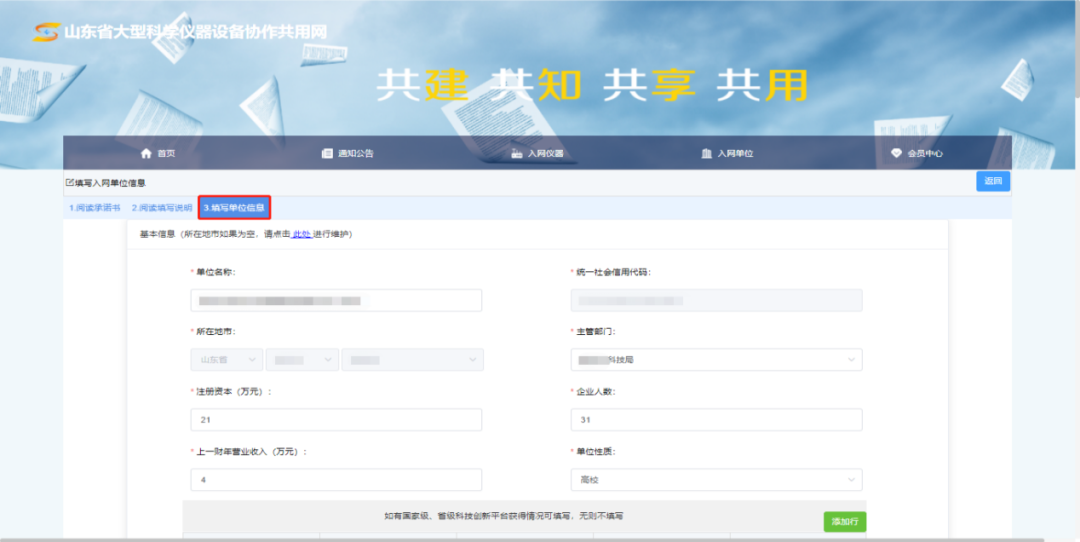Open the district dropdown in 所在地市
This screenshot has height=542, width=1080.
tap(412, 360)
